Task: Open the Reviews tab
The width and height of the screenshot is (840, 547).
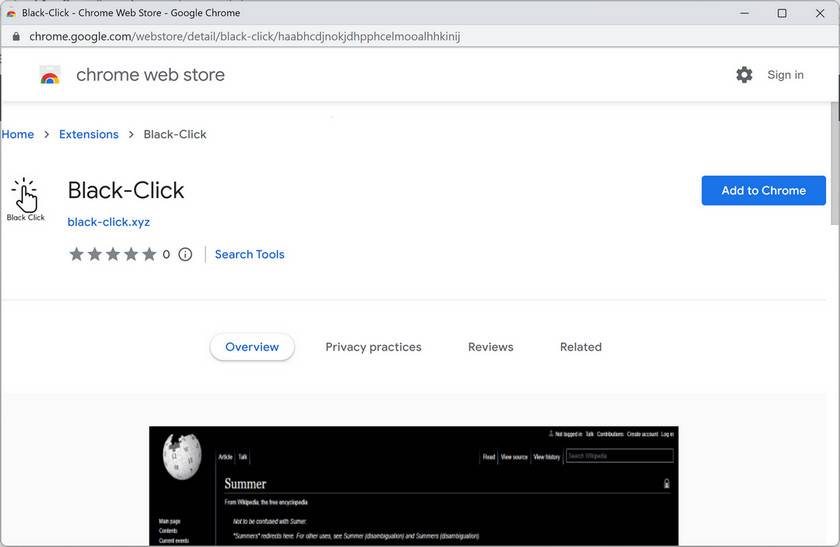Action: click(490, 347)
